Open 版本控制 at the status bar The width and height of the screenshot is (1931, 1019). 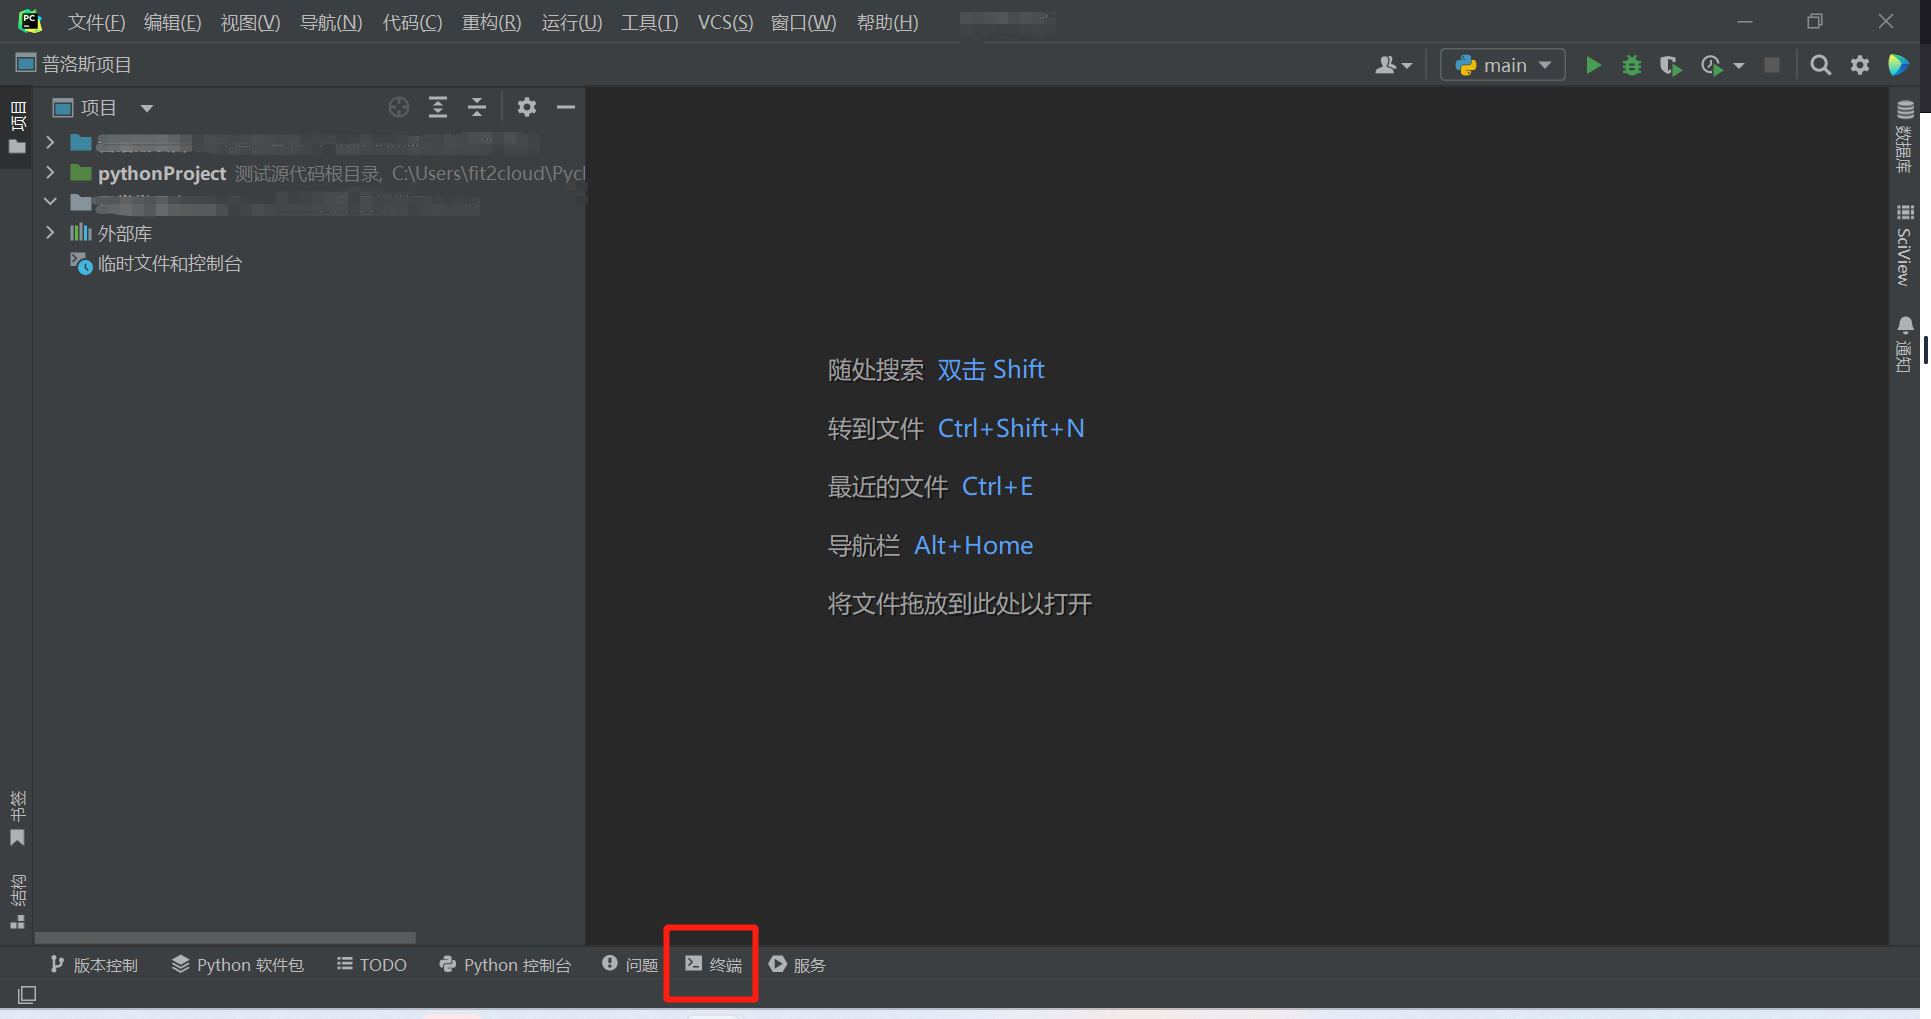point(93,964)
